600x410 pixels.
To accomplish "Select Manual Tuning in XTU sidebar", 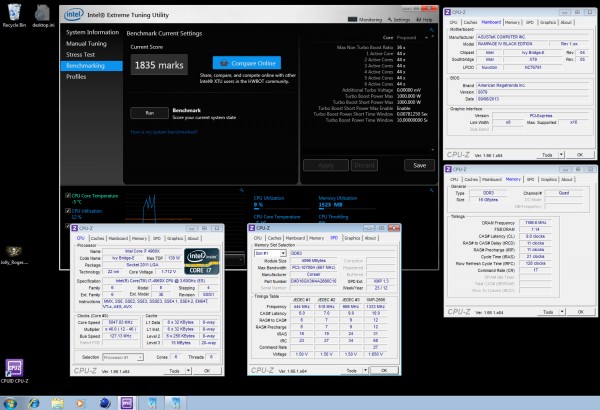I will tap(86, 44).
